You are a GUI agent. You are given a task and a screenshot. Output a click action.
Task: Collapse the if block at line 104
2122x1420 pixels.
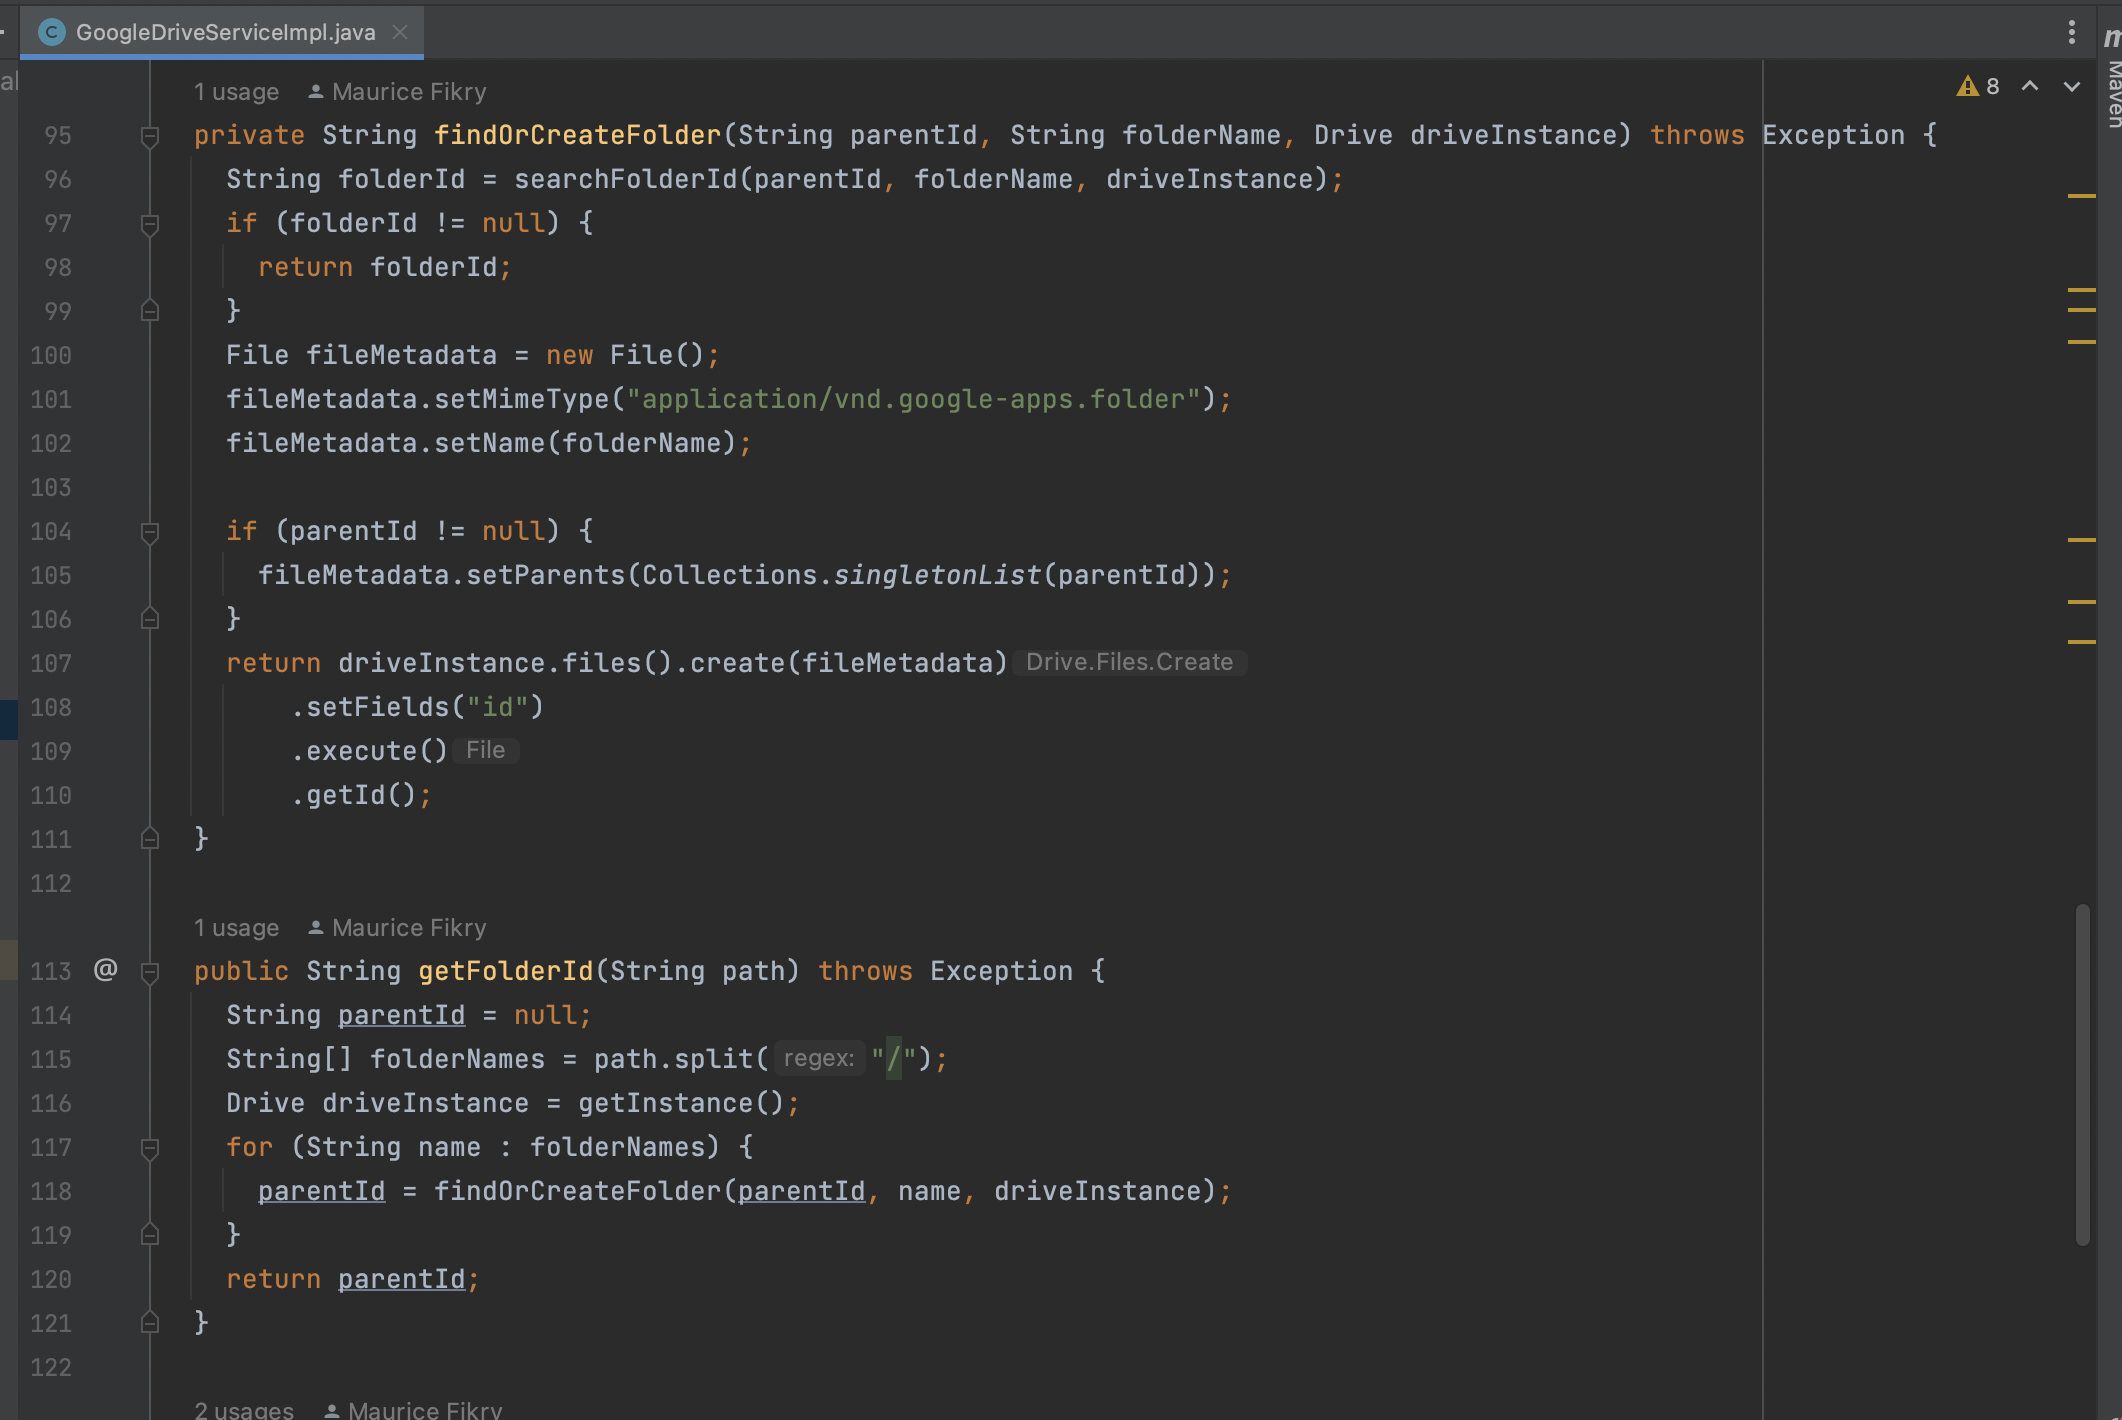coord(150,532)
